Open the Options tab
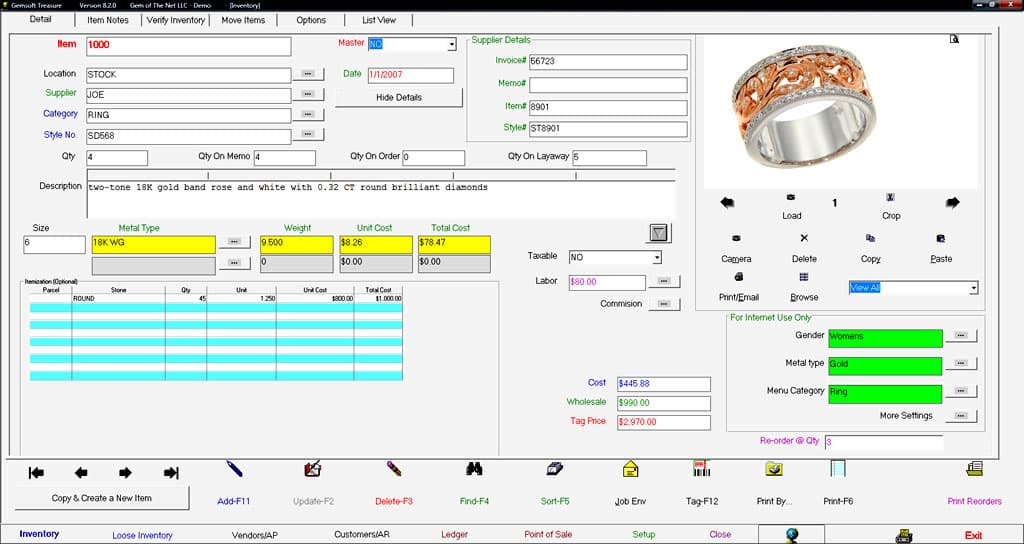The width and height of the screenshot is (1024, 544). (311, 20)
